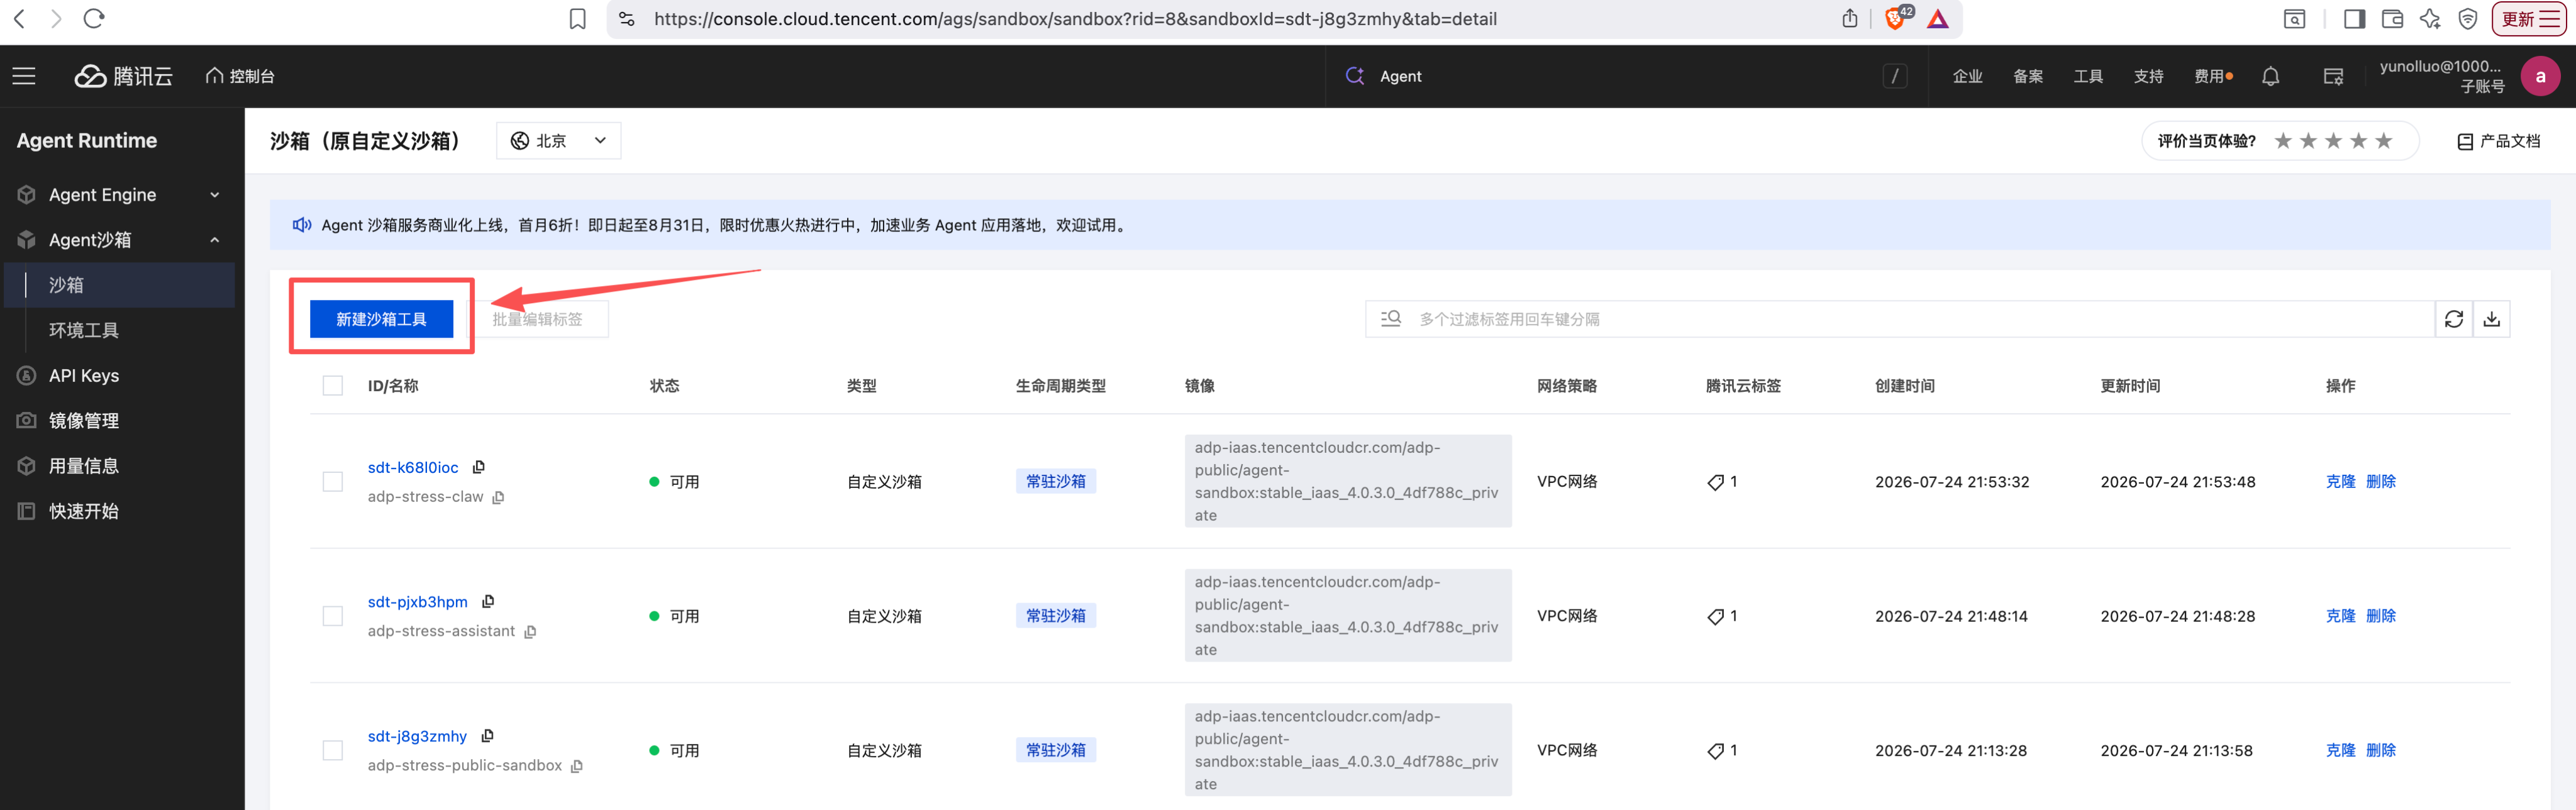This screenshot has height=810, width=2576.
Task: Toggle the browser sidebar panel icon
Action: [2354, 19]
